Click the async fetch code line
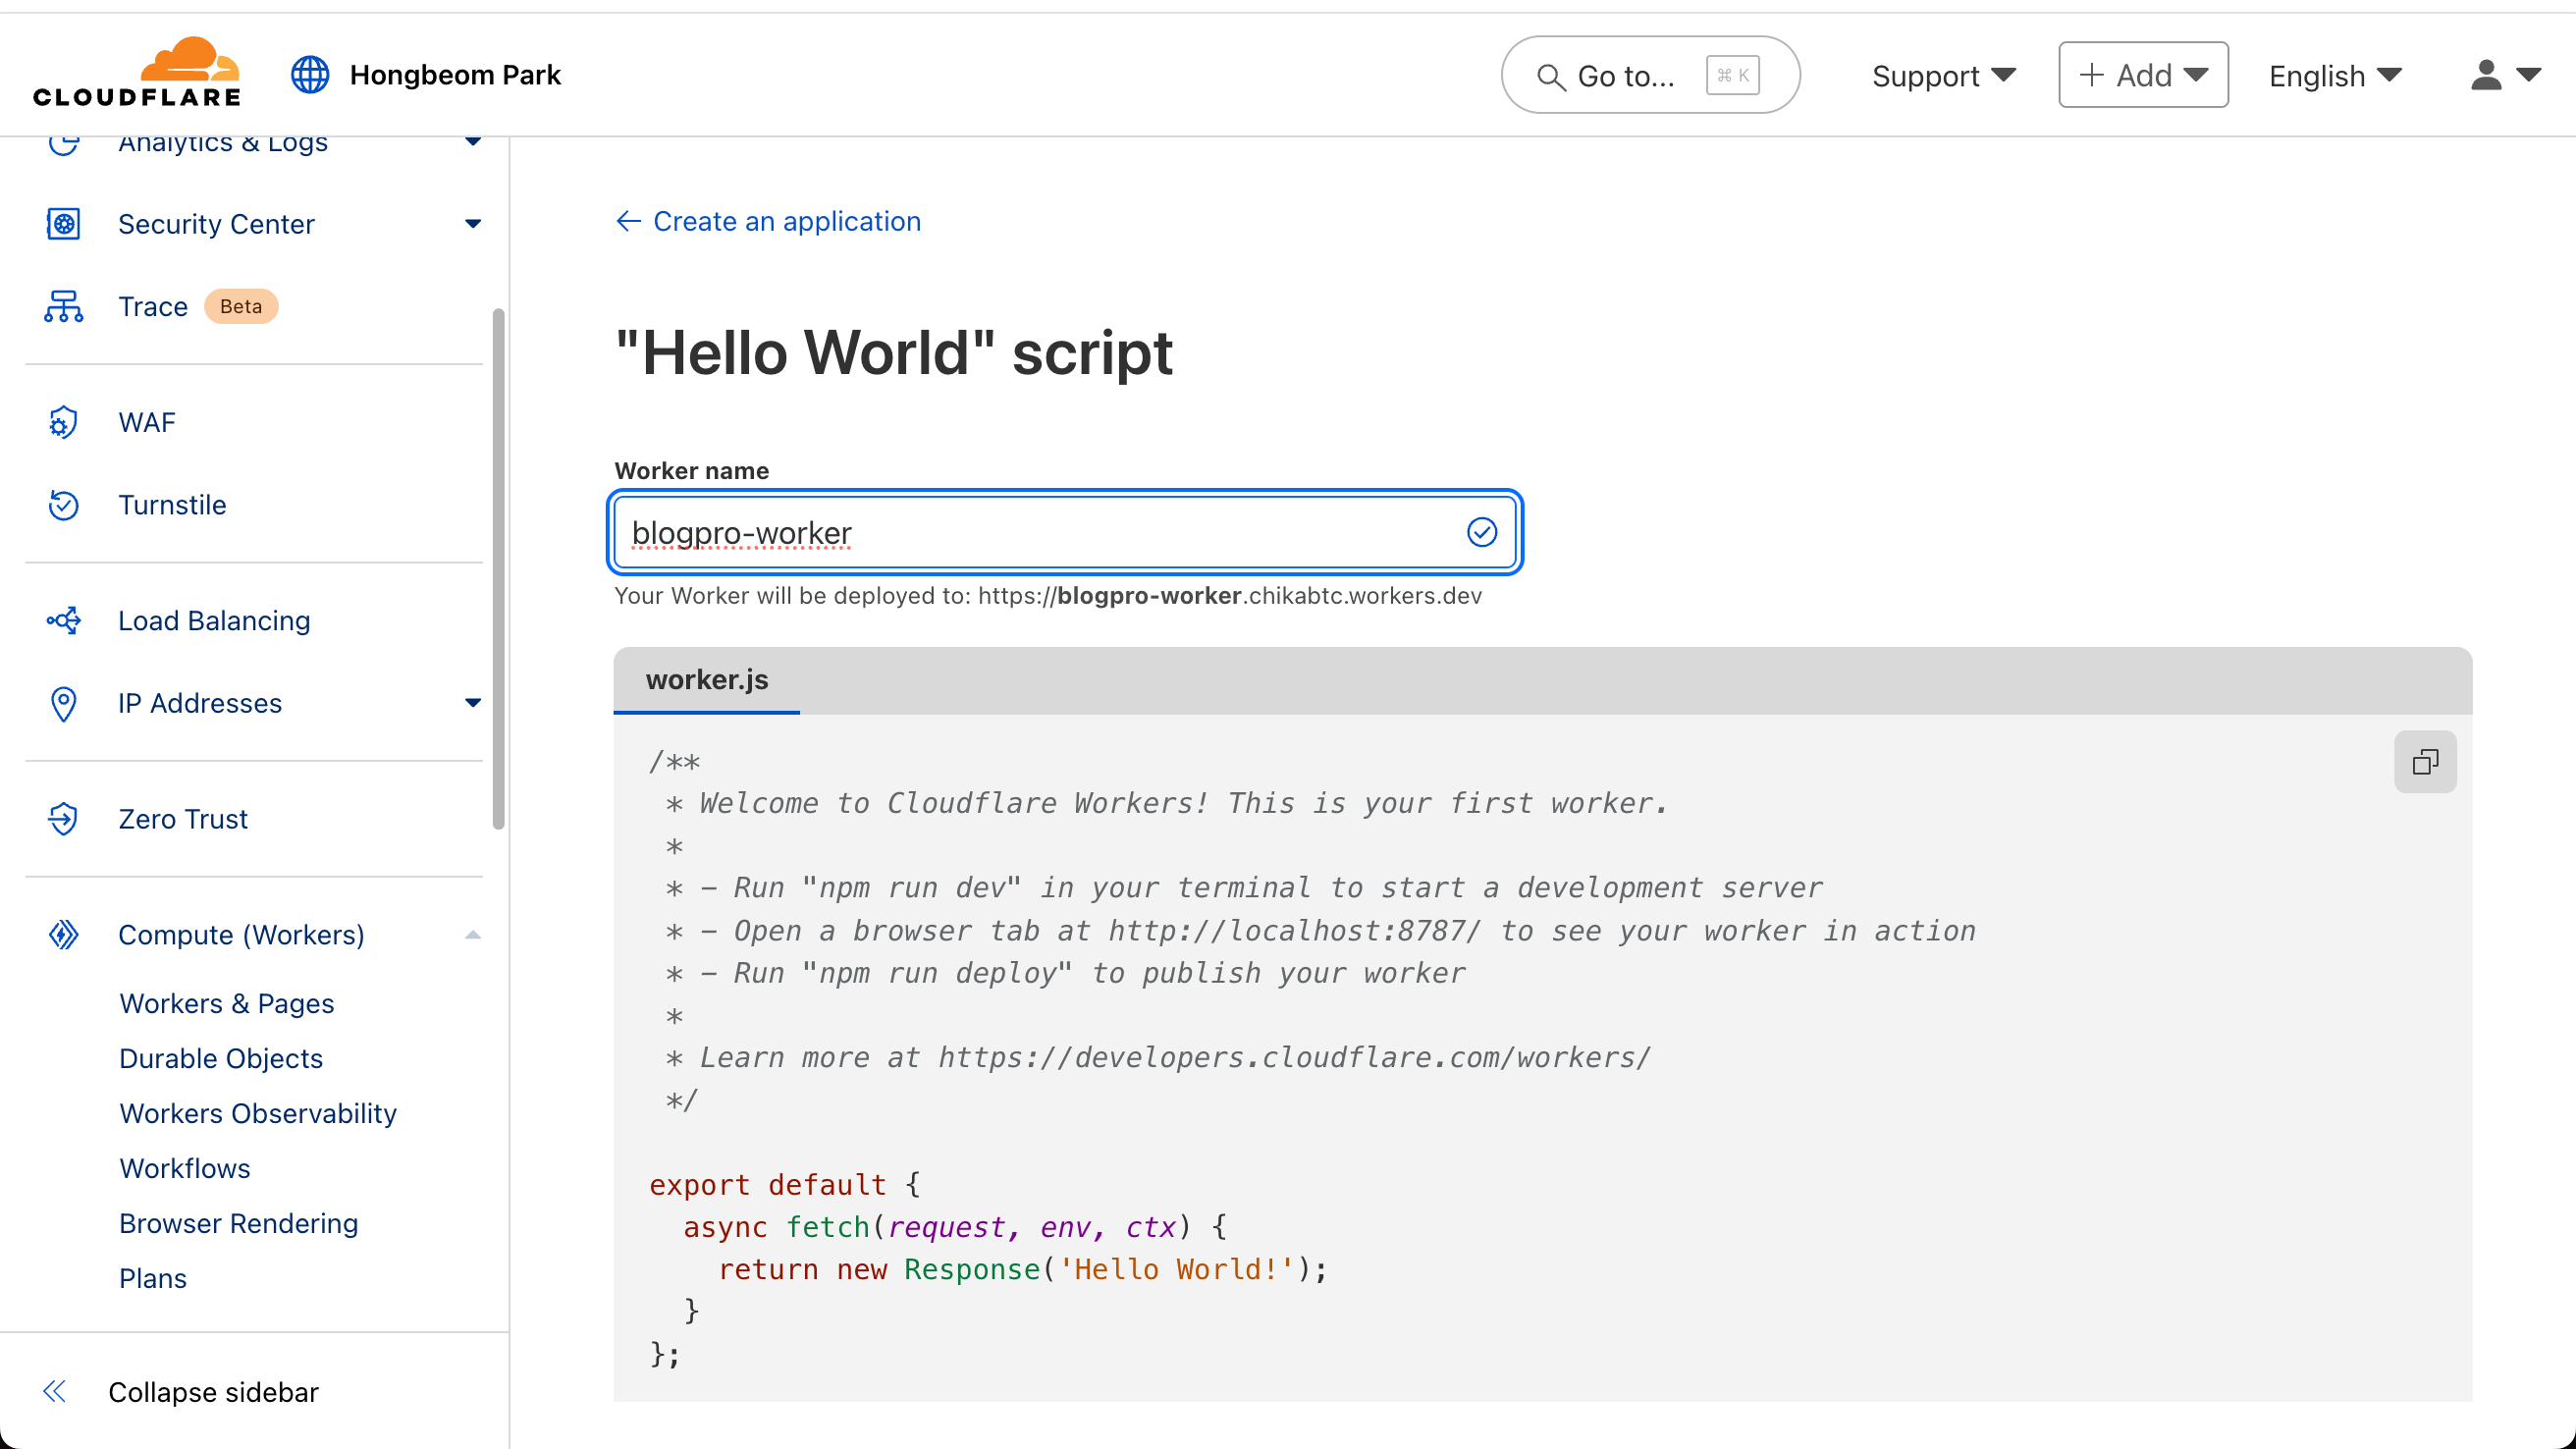Image resolution: width=2576 pixels, height=1449 pixels. click(x=955, y=1227)
